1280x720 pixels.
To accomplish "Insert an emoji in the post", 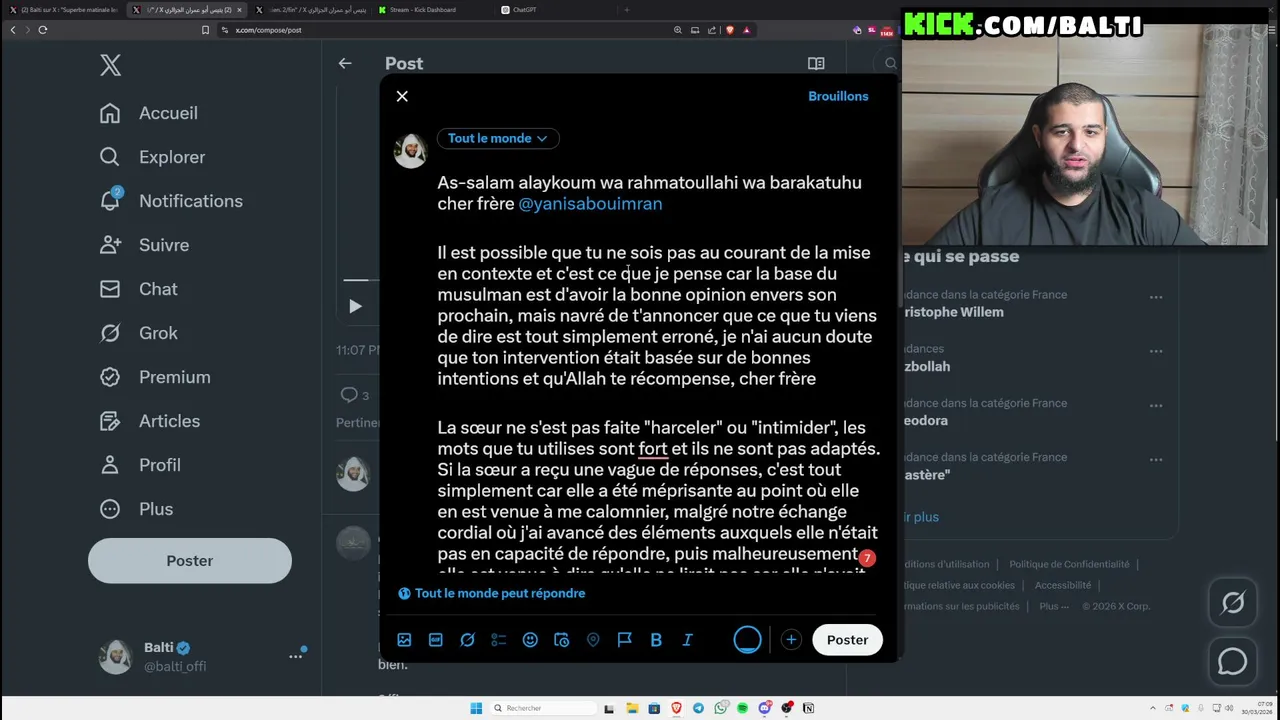I will (530, 640).
